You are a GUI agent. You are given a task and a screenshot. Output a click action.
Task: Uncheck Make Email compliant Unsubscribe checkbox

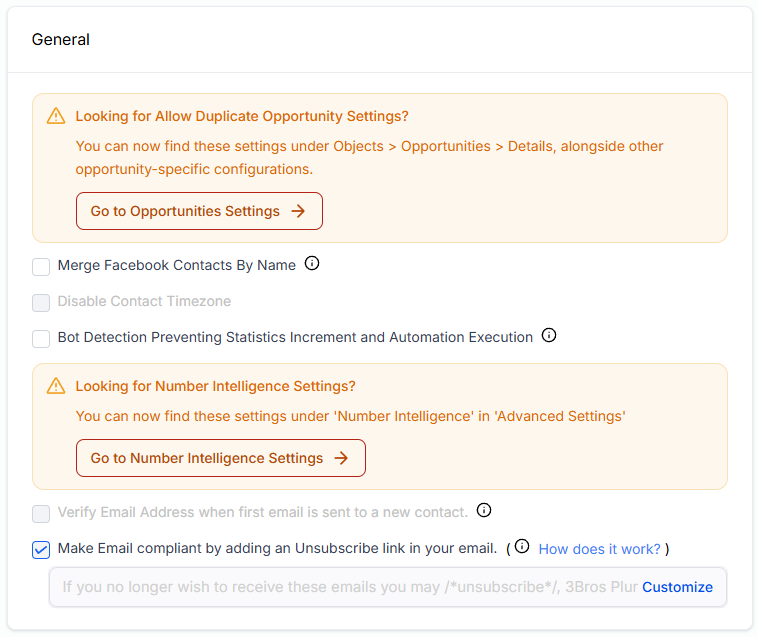click(41, 549)
